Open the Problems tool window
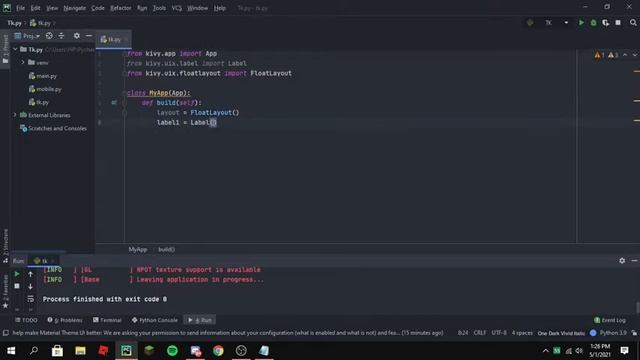 point(65,320)
